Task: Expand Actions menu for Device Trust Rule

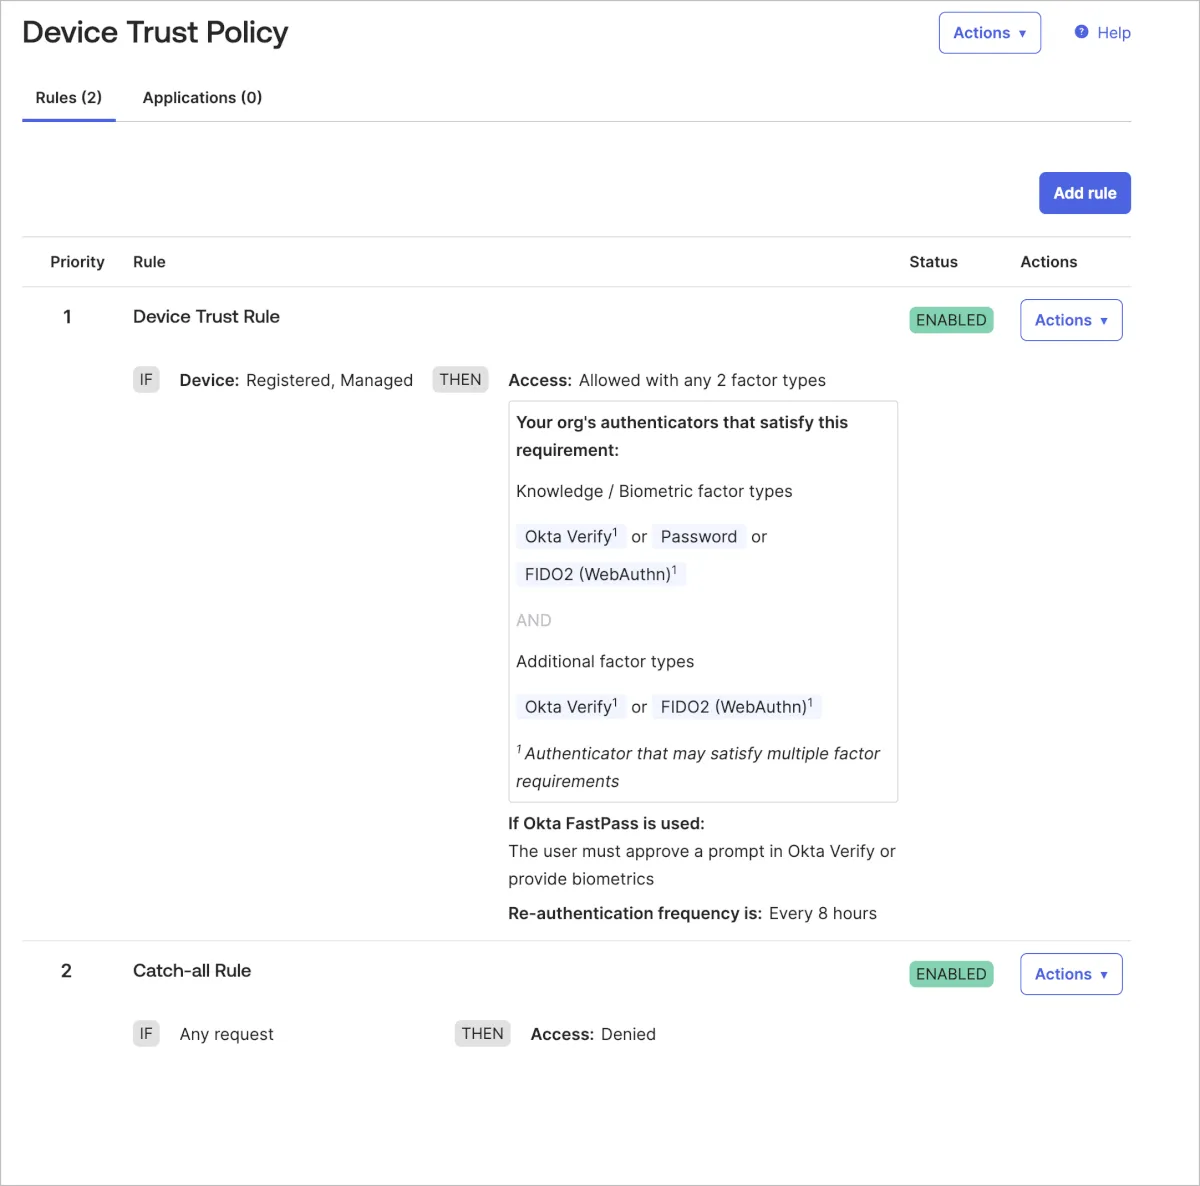Action: pos(1070,320)
